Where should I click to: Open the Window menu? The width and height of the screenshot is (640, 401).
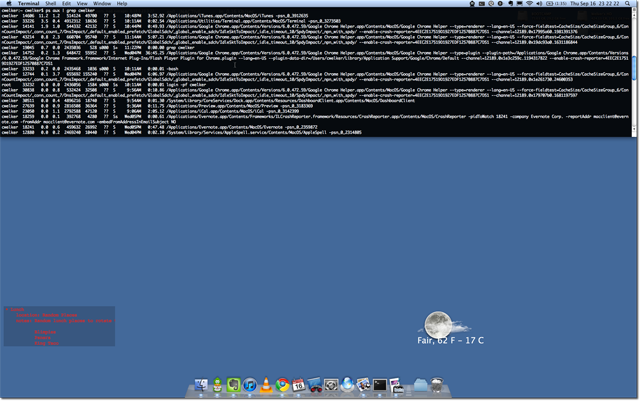[102, 3]
